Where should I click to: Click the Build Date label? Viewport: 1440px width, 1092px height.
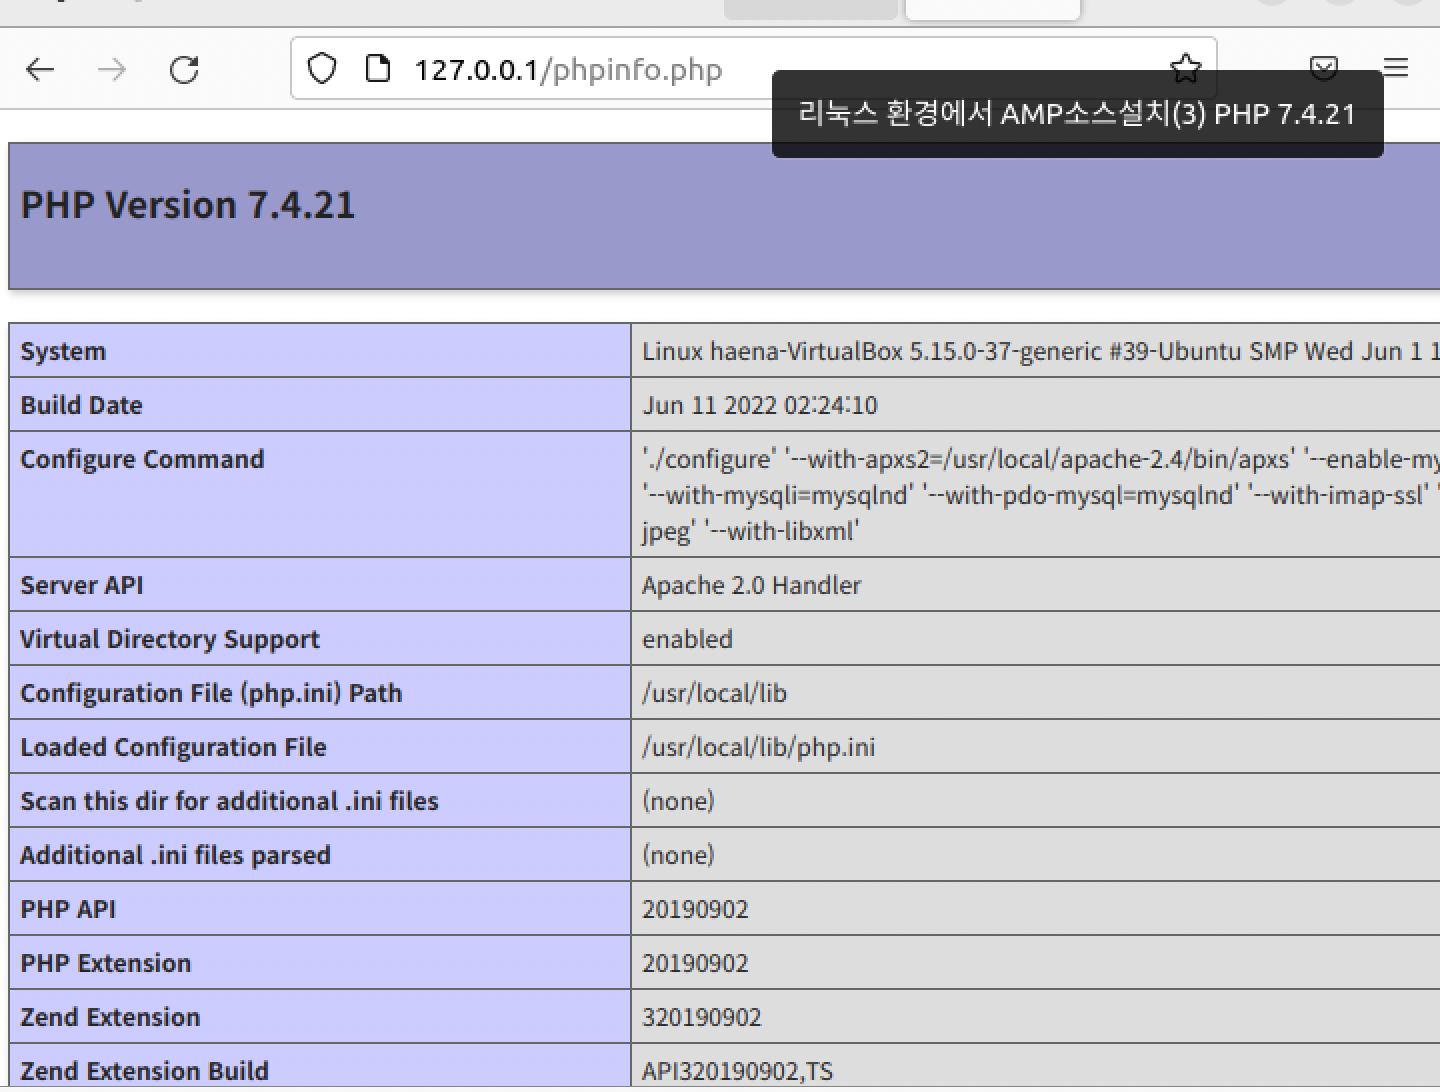click(x=81, y=405)
